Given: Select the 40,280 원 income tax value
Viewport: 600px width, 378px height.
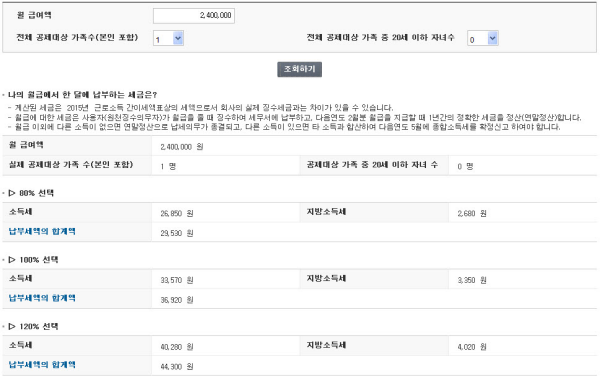Looking at the screenshot, I should click(177, 347).
